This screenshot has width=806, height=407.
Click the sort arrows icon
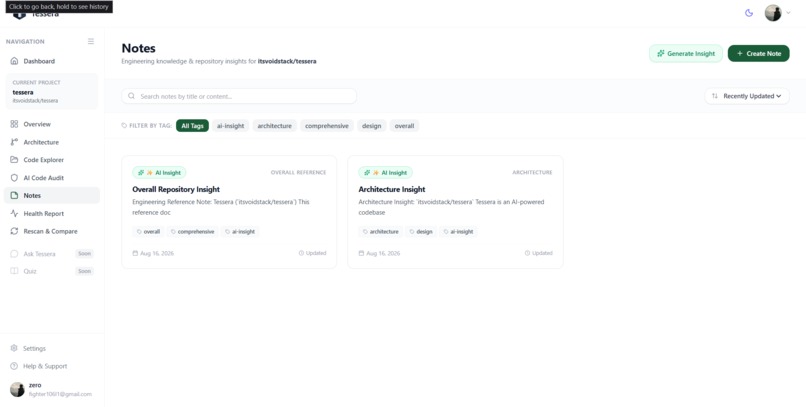tap(715, 96)
